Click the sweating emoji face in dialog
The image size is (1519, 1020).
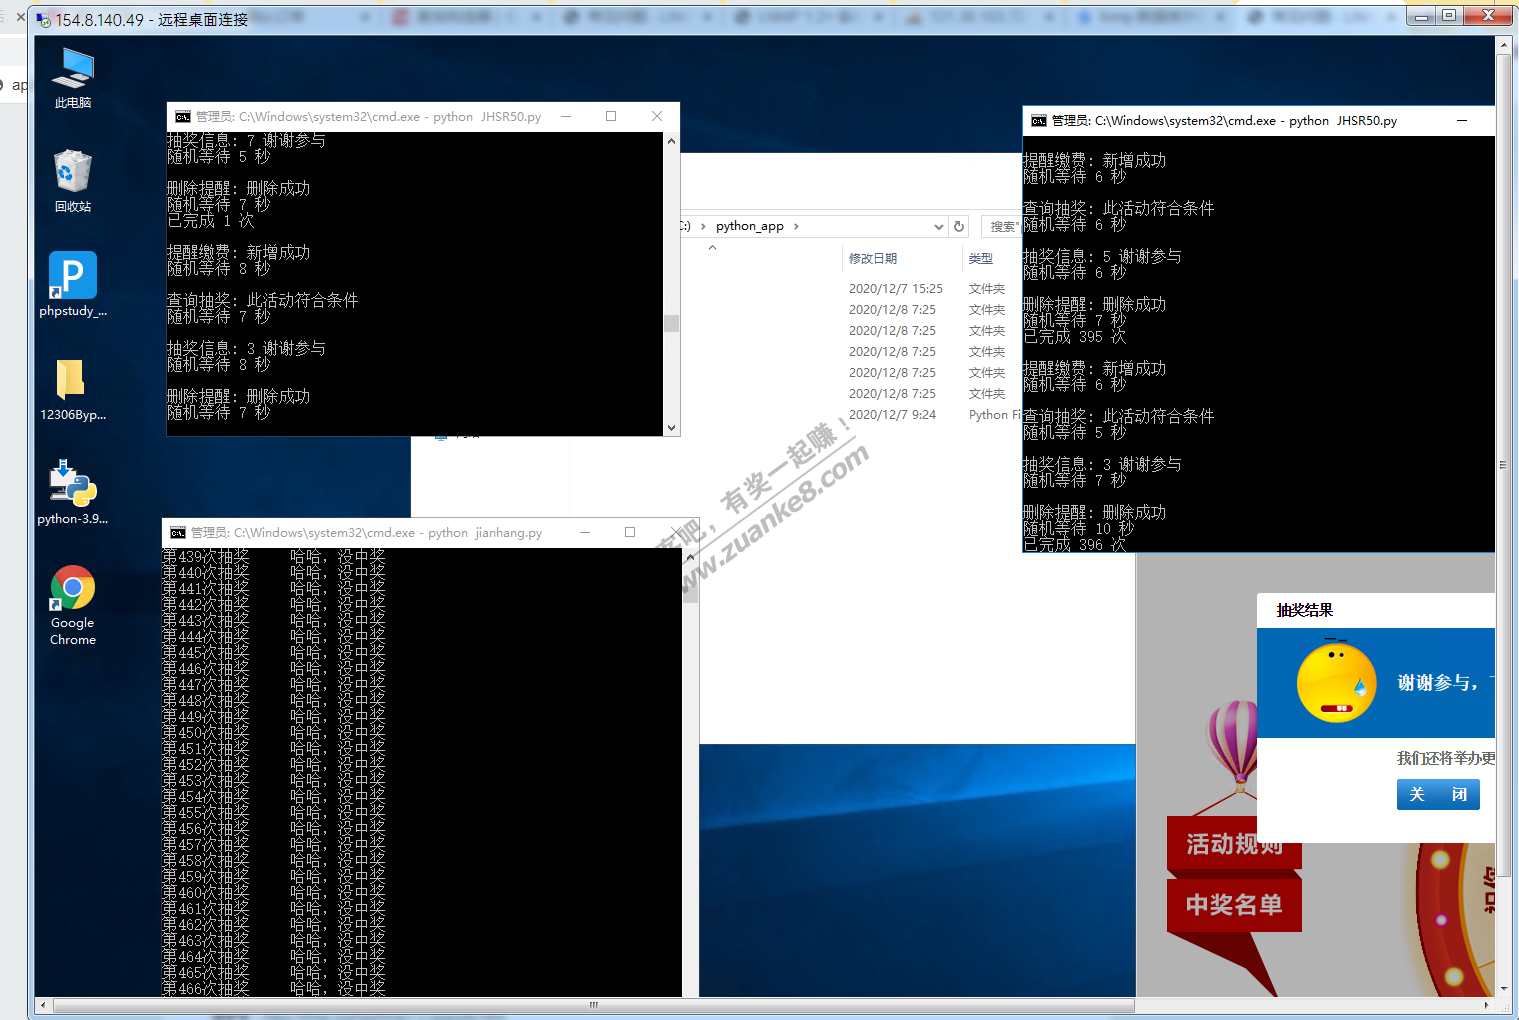(x=1336, y=683)
